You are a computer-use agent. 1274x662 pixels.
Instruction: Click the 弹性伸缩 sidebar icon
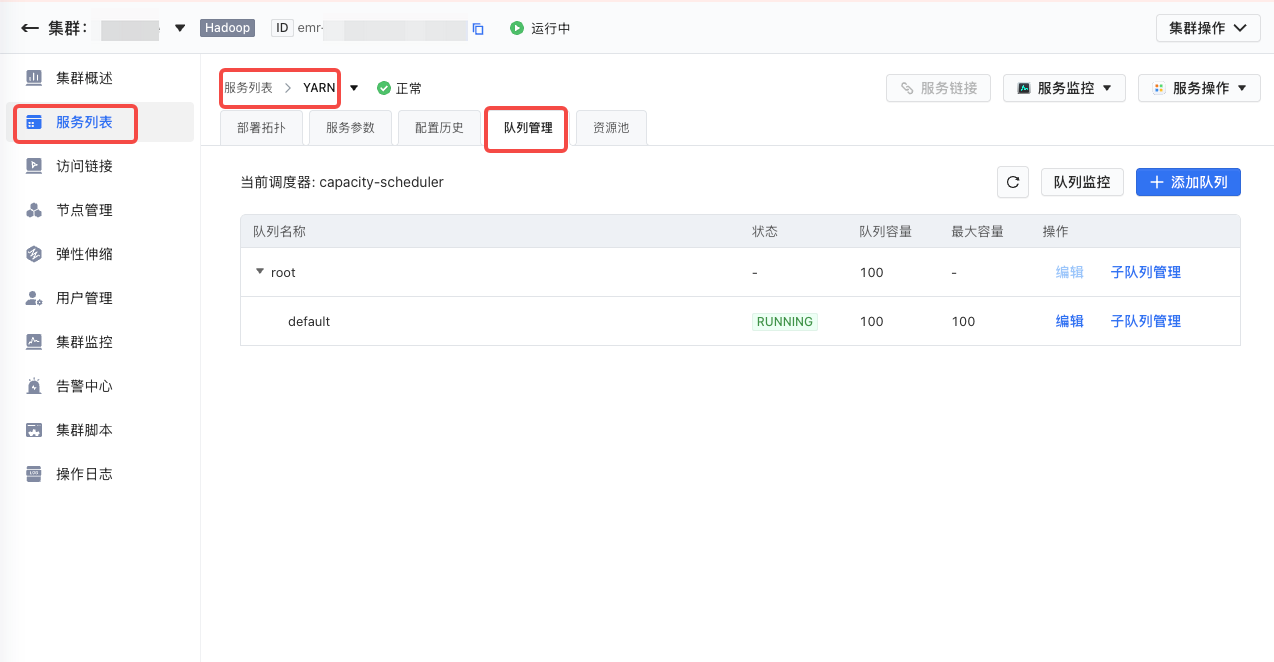click(34, 254)
